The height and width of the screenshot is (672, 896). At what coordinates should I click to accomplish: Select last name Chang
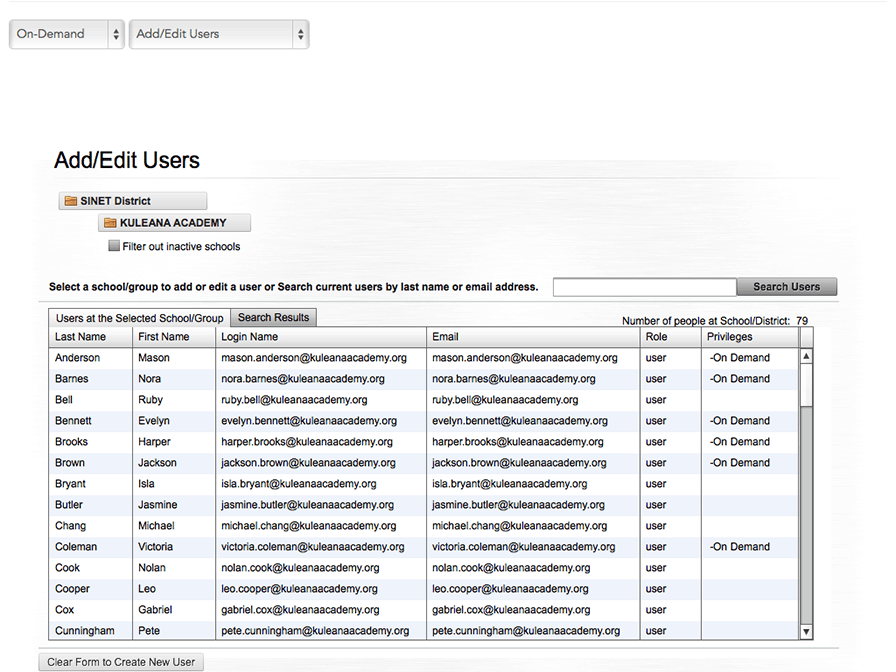70,526
